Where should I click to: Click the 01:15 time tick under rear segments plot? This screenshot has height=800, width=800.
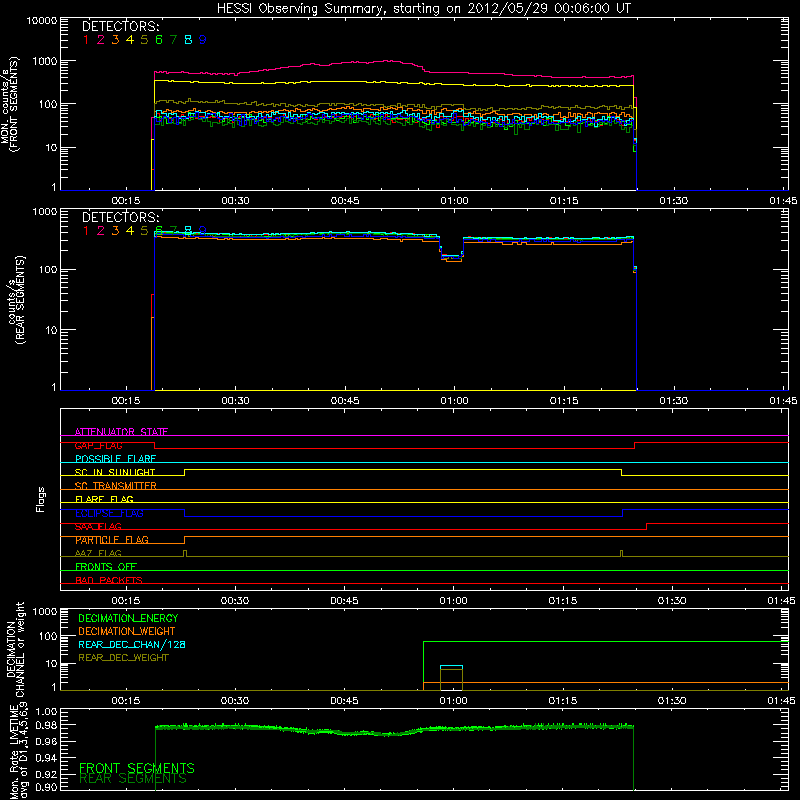click(564, 401)
